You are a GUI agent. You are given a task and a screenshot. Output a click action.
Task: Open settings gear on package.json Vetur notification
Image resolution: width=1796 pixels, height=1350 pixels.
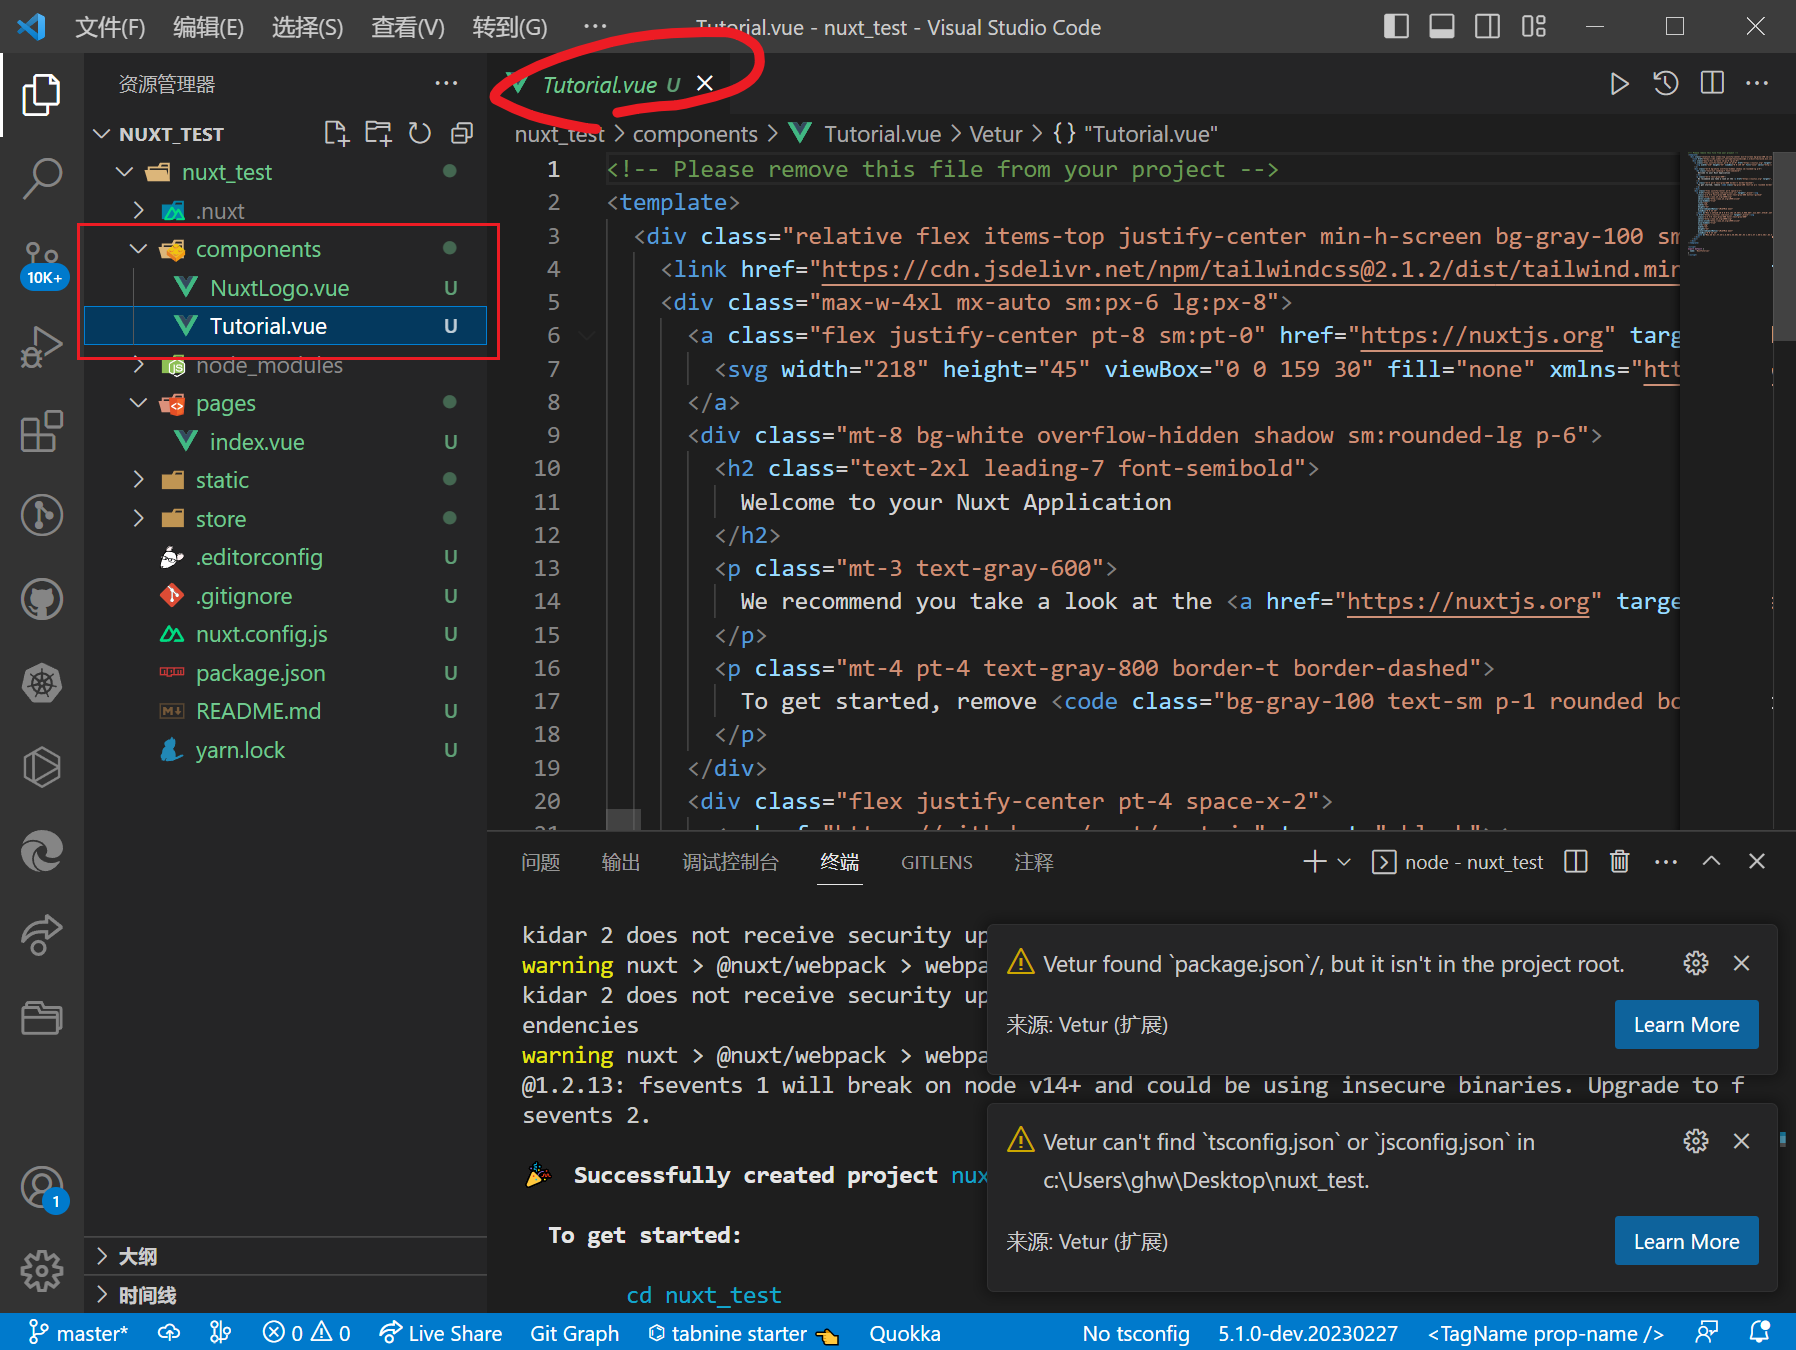(1696, 963)
